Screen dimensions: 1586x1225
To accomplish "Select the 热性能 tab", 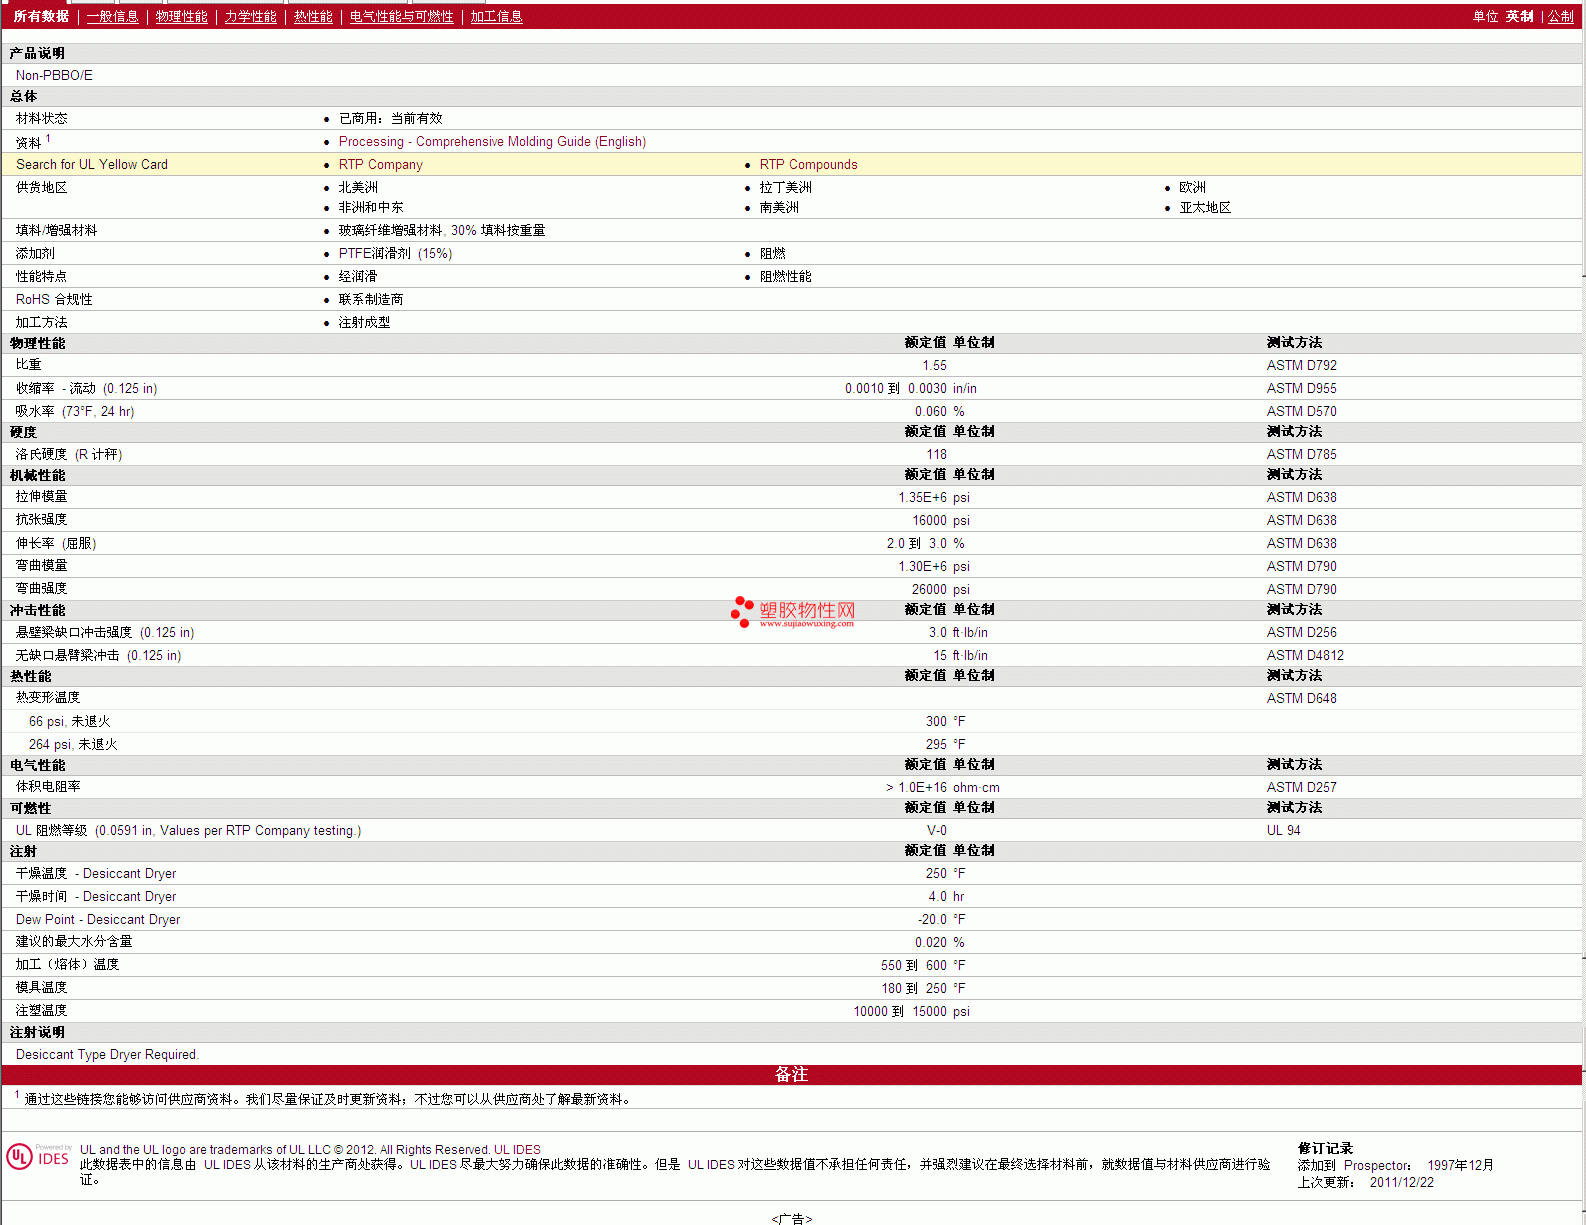I will point(313,17).
